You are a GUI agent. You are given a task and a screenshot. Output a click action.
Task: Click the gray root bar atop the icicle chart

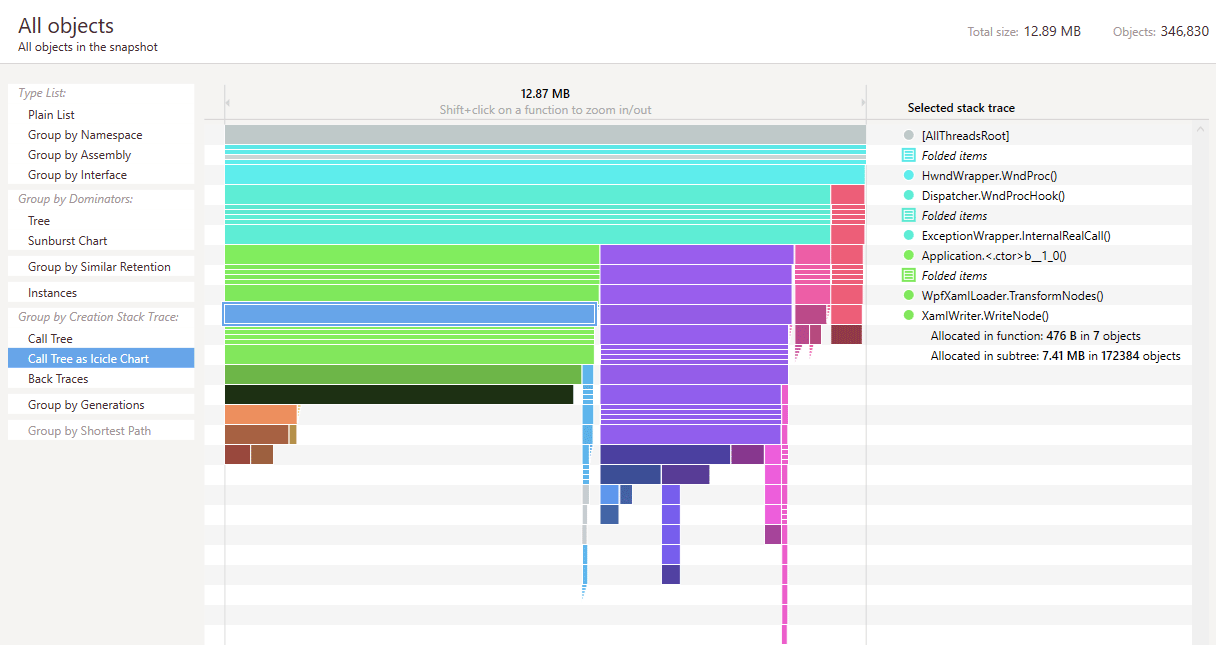coord(545,134)
